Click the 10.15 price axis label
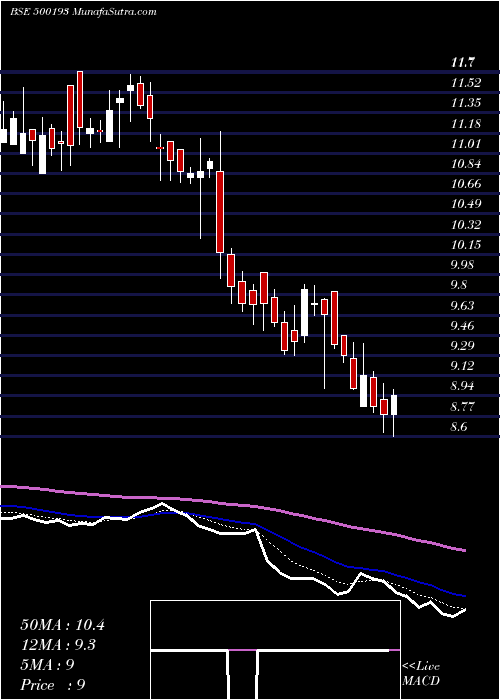The width and height of the screenshot is (500, 700). point(466,245)
